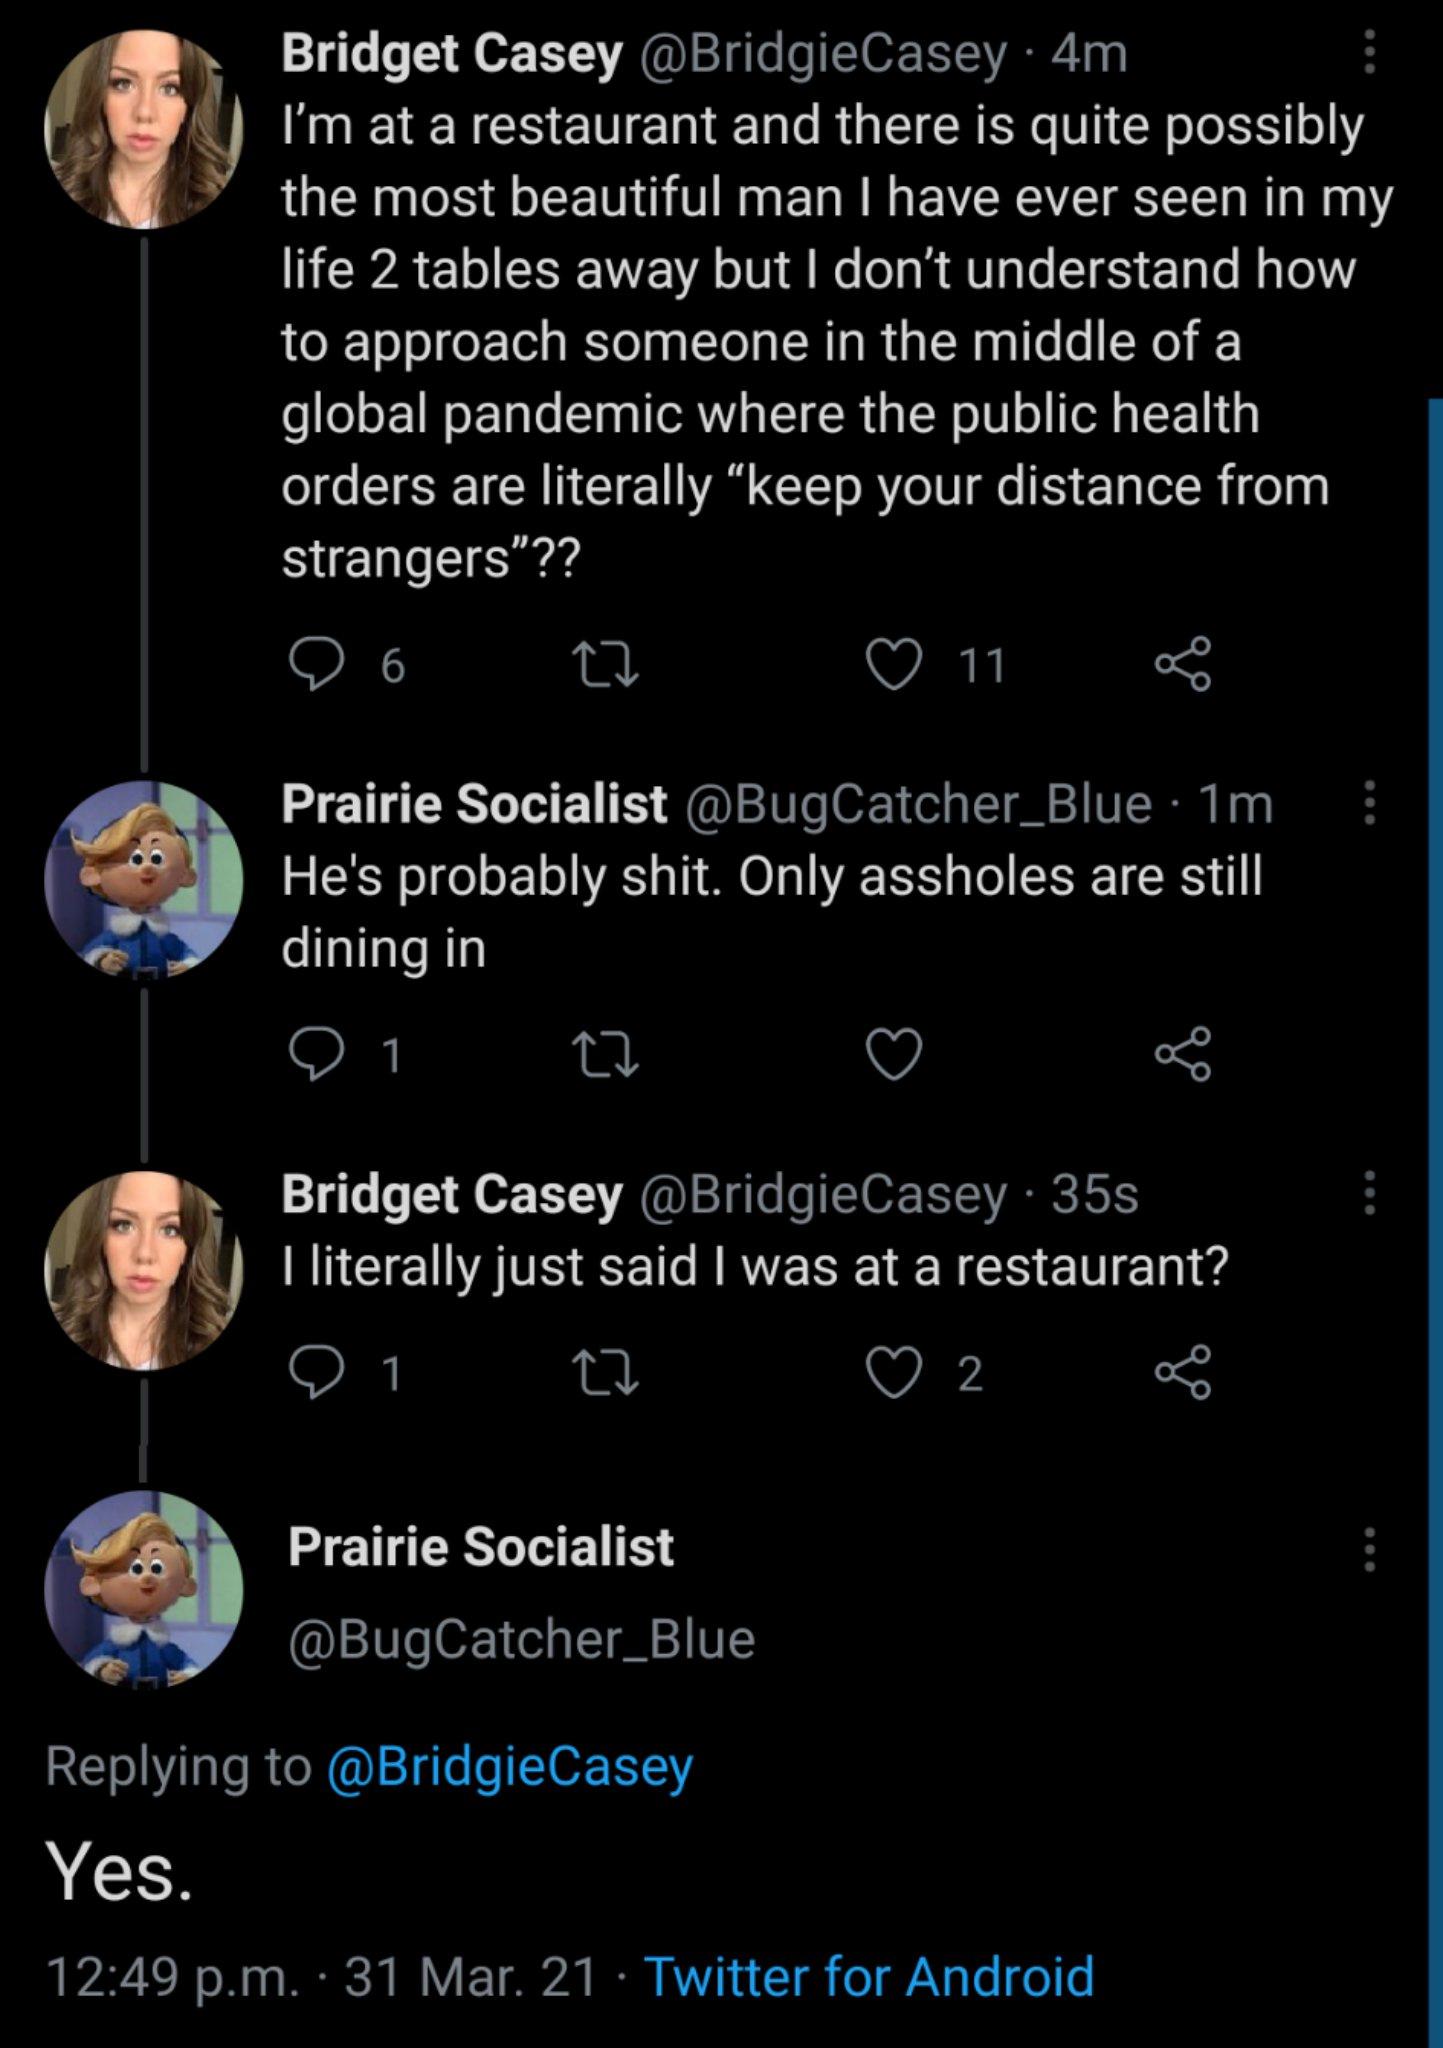Open the @BridgieCasey mention link
This screenshot has width=1443, height=2048.
(509, 1766)
